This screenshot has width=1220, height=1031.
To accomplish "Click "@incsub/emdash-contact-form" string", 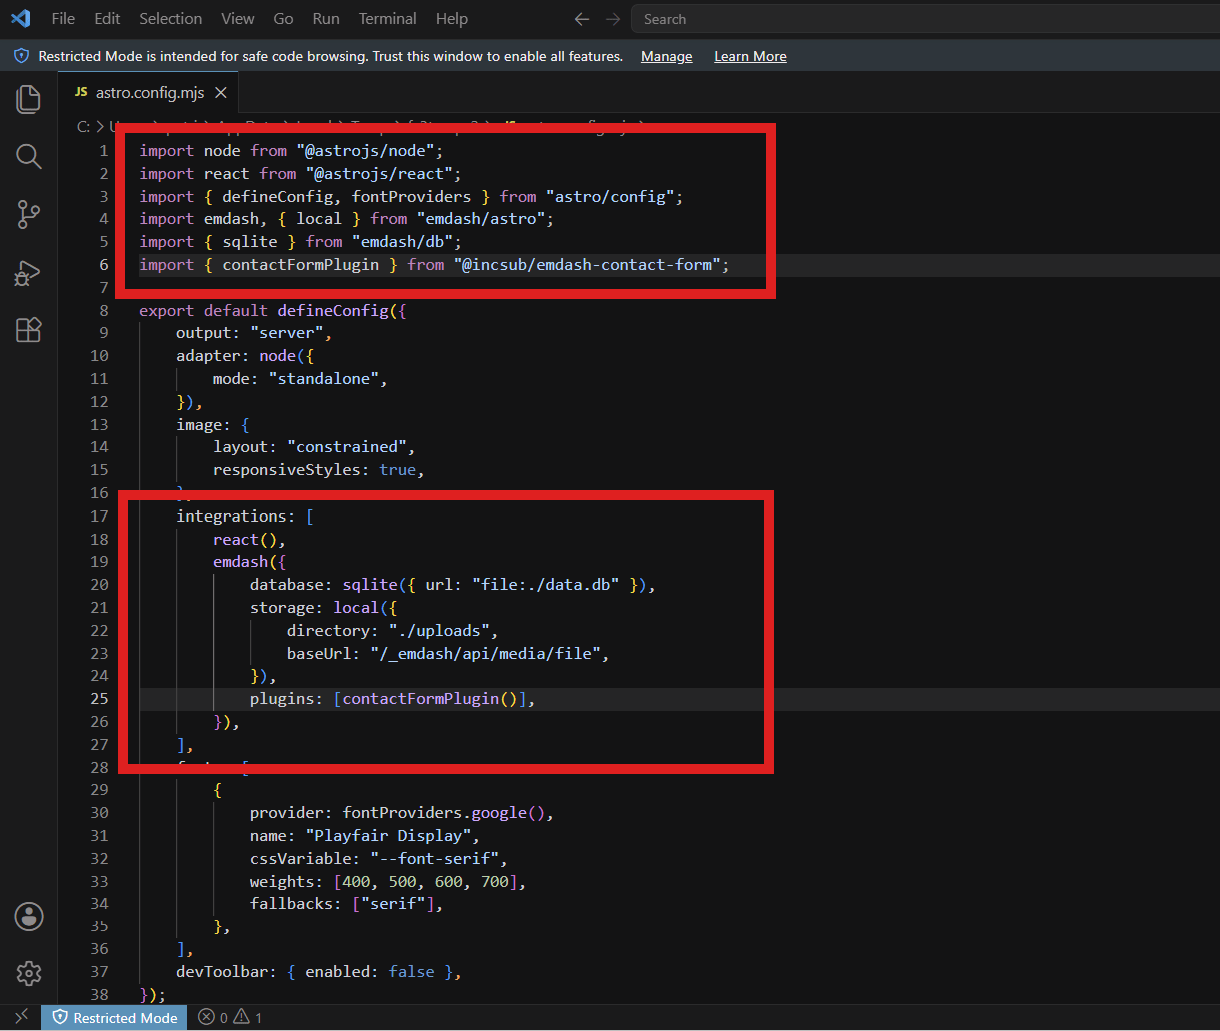I will [586, 265].
